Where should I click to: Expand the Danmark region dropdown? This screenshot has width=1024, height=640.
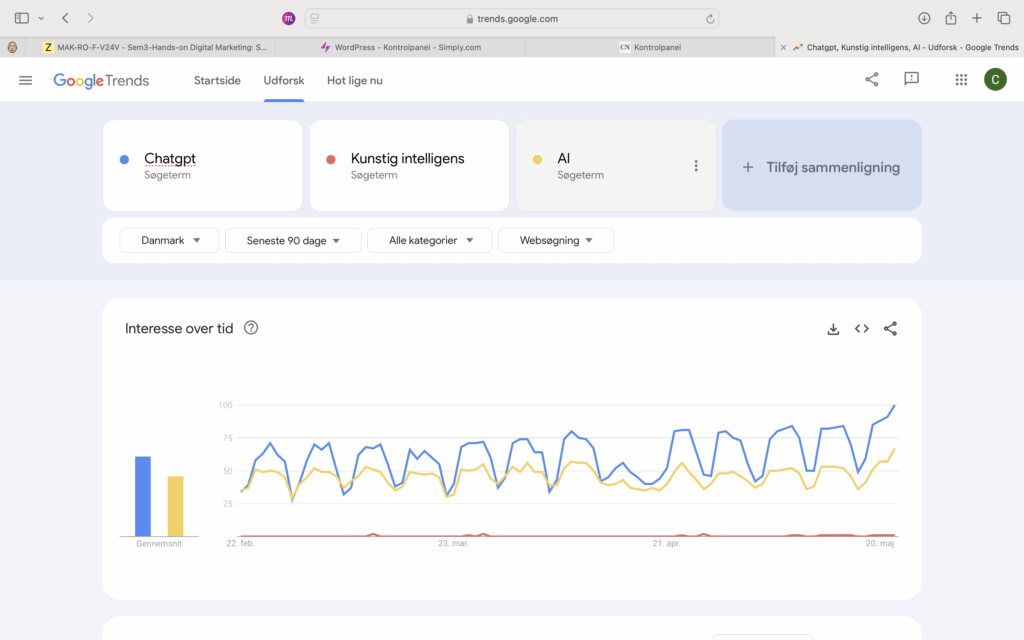coord(169,240)
